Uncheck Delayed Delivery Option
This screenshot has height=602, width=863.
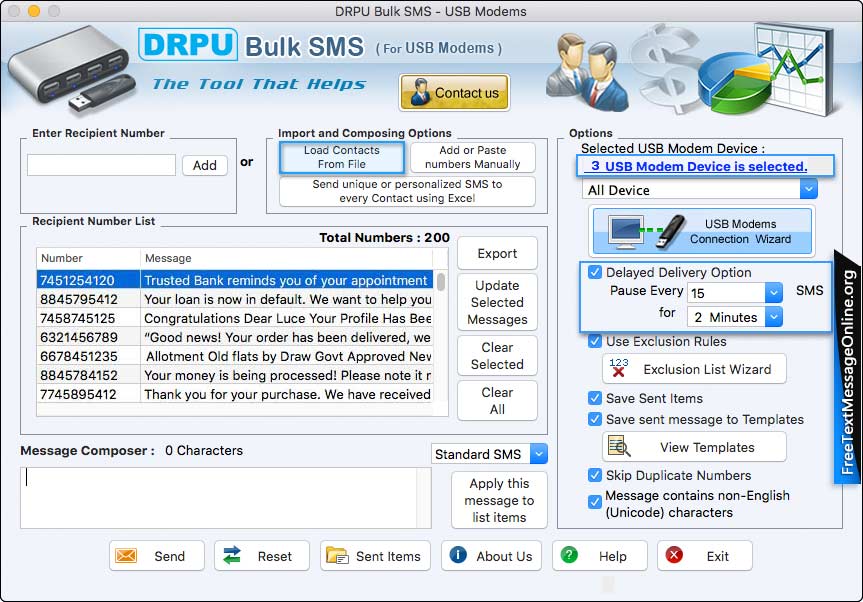(x=594, y=272)
